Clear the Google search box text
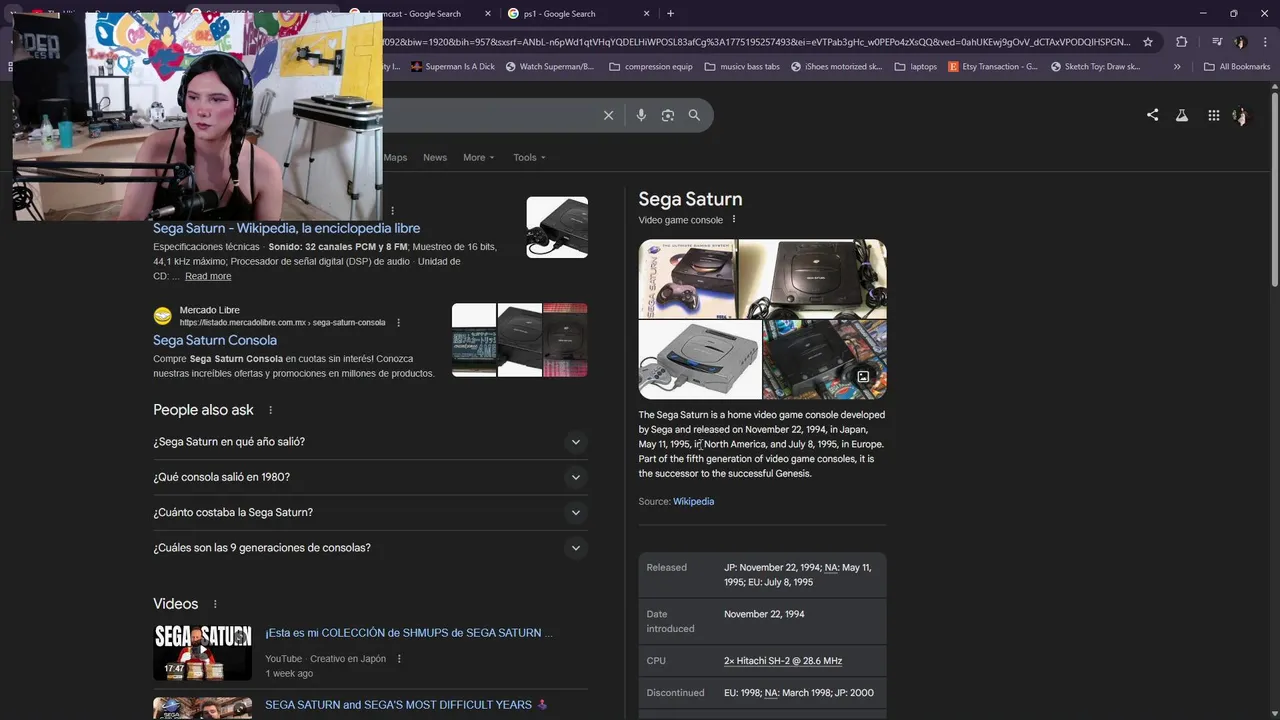 pyautogui.click(x=608, y=115)
